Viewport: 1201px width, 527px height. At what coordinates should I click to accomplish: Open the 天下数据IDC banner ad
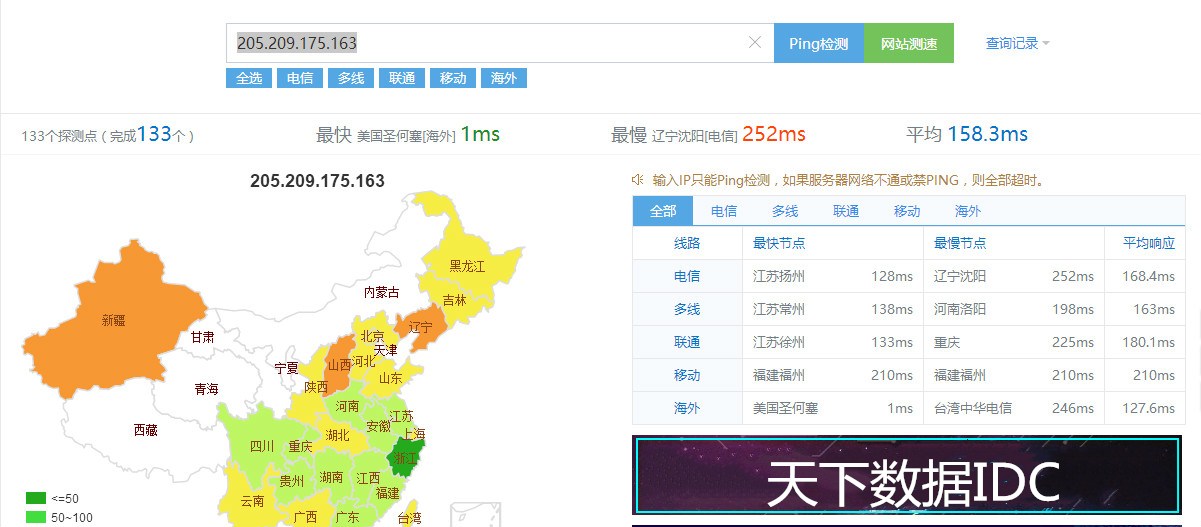907,480
